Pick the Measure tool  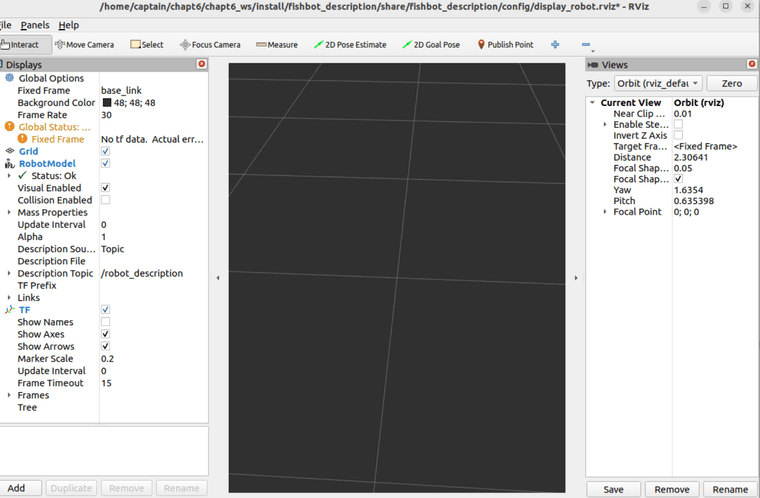(x=277, y=45)
